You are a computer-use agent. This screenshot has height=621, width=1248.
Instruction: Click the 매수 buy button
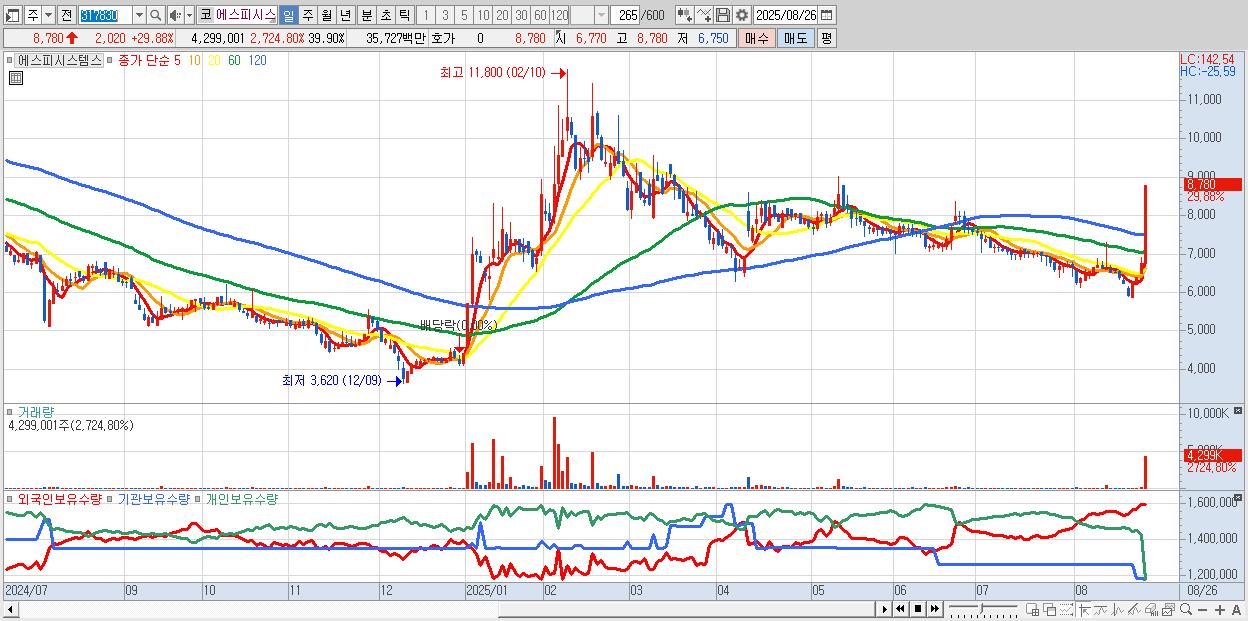tap(757, 38)
